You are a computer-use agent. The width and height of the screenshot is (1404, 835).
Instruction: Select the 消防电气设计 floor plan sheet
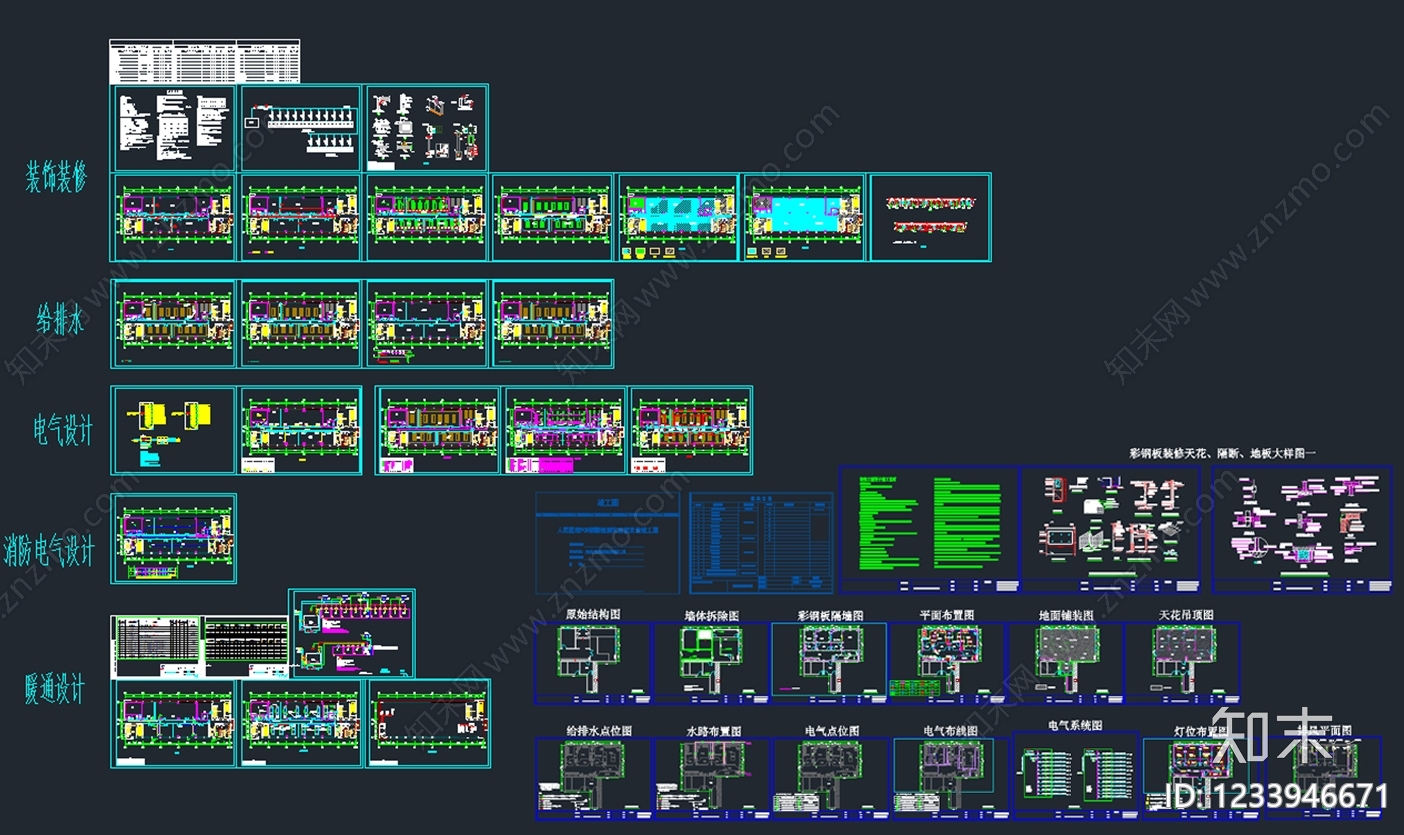(x=174, y=538)
